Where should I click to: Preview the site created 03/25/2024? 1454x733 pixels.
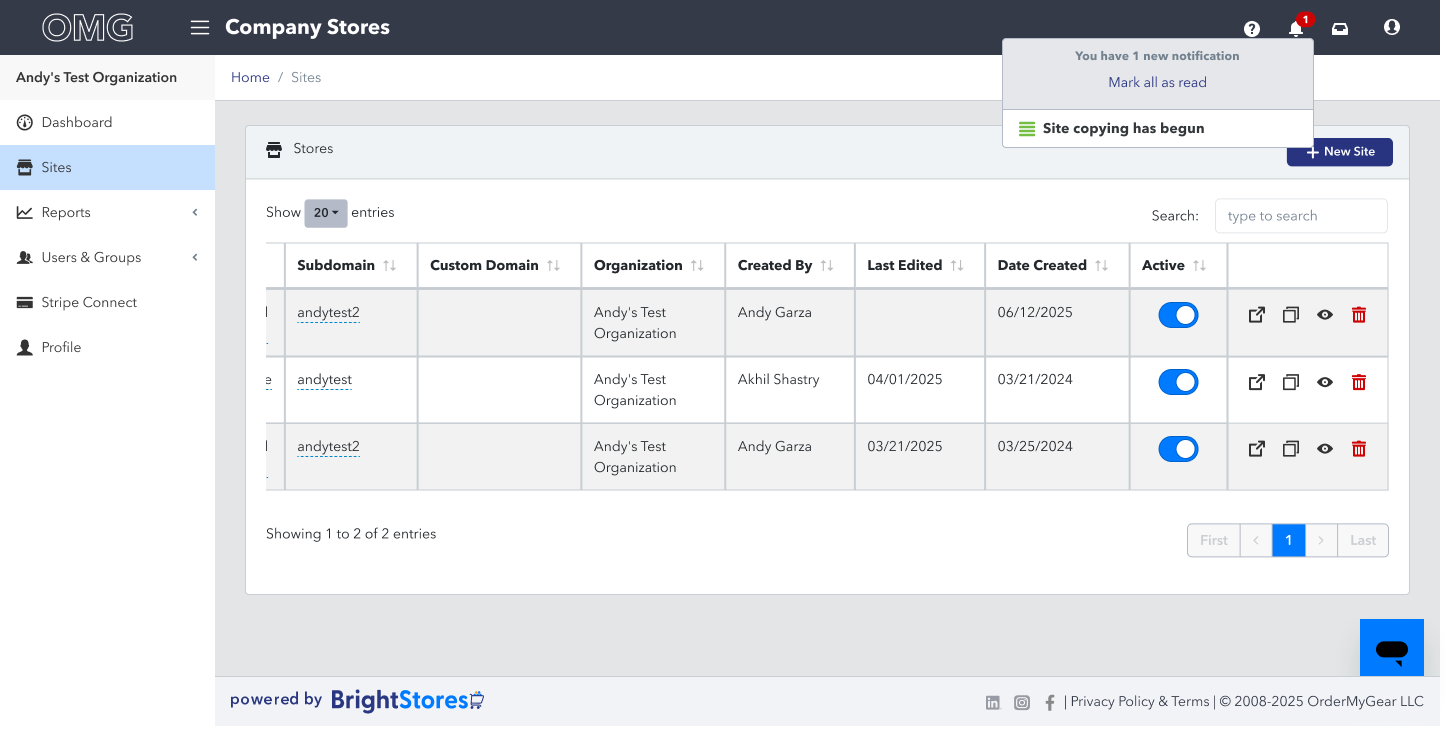point(1325,449)
